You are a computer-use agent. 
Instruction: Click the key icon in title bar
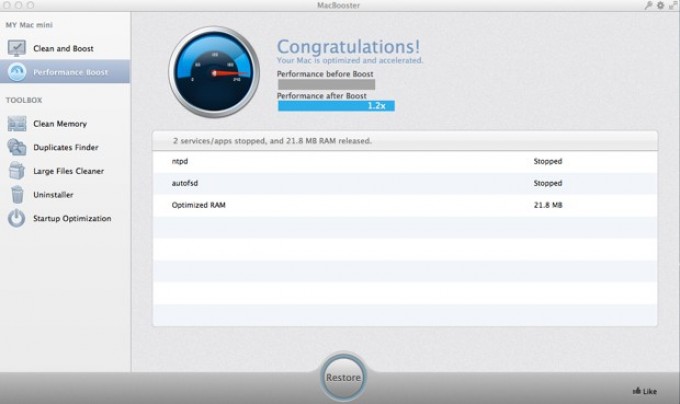[648, 5]
